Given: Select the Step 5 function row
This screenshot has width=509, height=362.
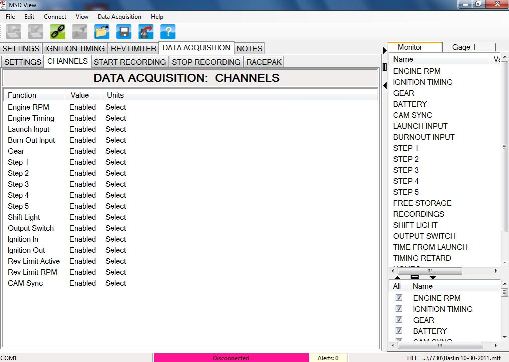Looking at the screenshot, I should pyautogui.click(x=18, y=206).
